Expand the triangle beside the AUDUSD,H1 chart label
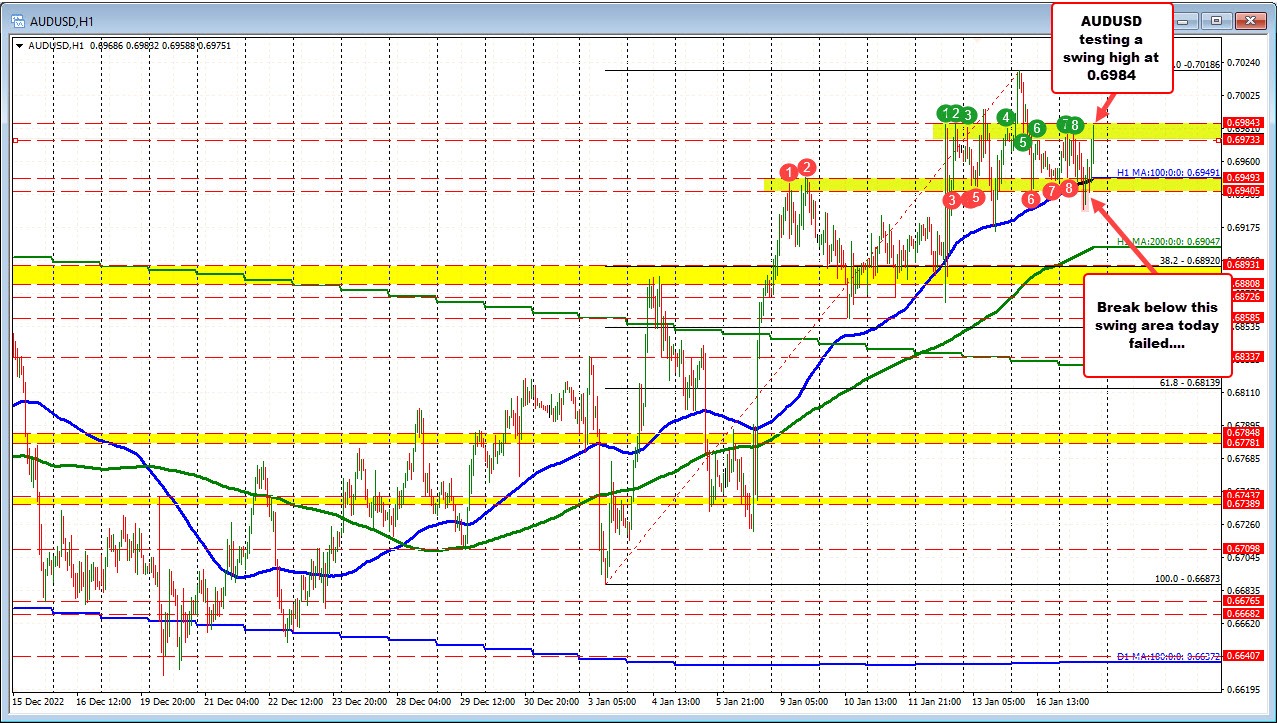 click(19, 46)
